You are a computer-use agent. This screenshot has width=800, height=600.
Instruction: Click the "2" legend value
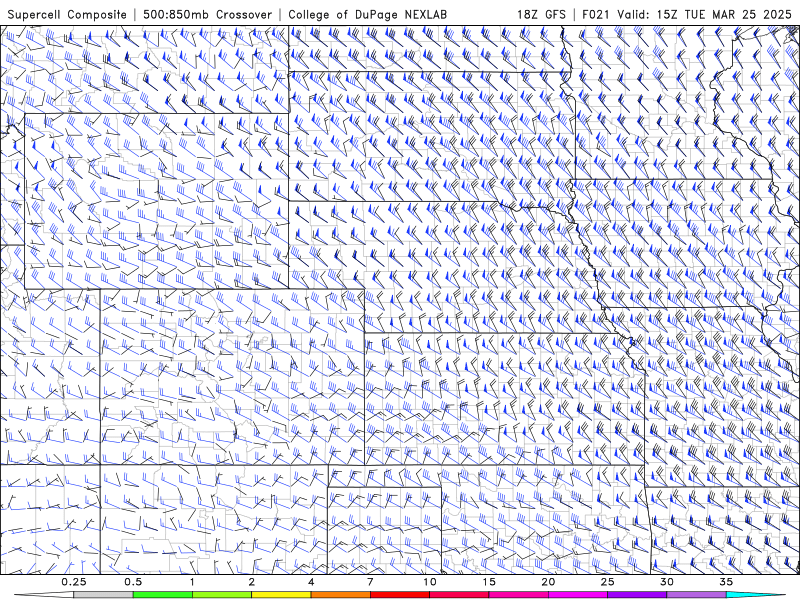(252, 582)
